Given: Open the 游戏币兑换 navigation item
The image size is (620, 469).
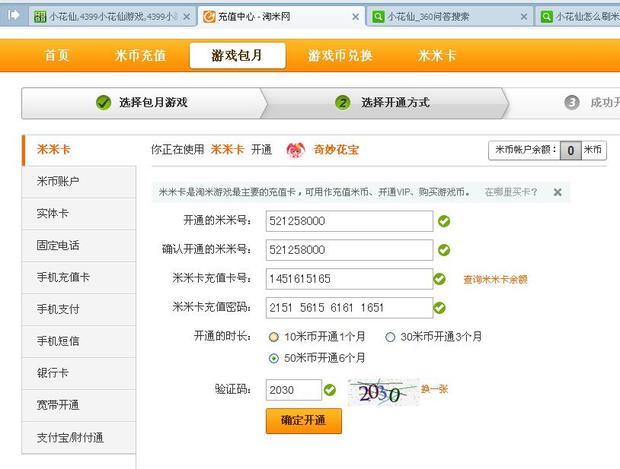Looking at the screenshot, I should [340, 55].
